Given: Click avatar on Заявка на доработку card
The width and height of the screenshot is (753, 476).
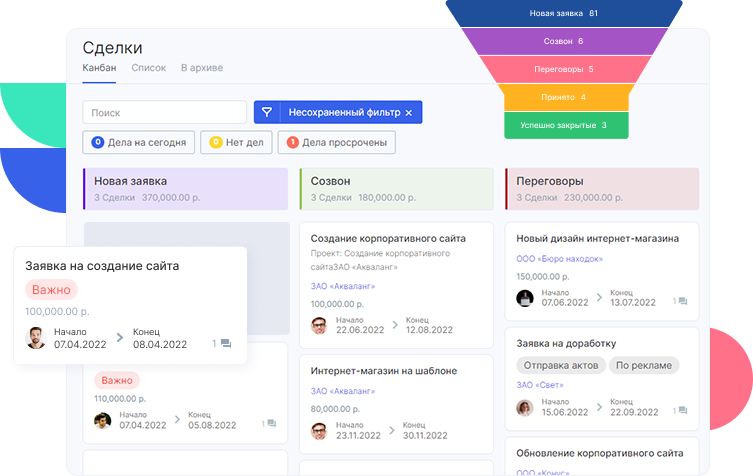Looking at the screenshot, I should (525, 407).
